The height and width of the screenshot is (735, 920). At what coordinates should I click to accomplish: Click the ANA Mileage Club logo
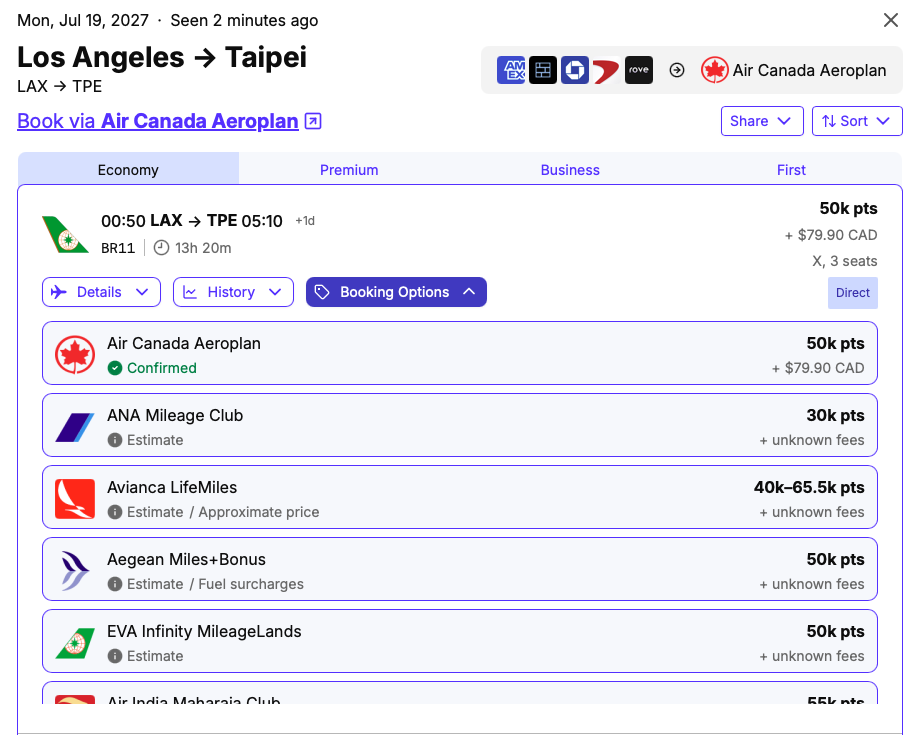(75, 427)
